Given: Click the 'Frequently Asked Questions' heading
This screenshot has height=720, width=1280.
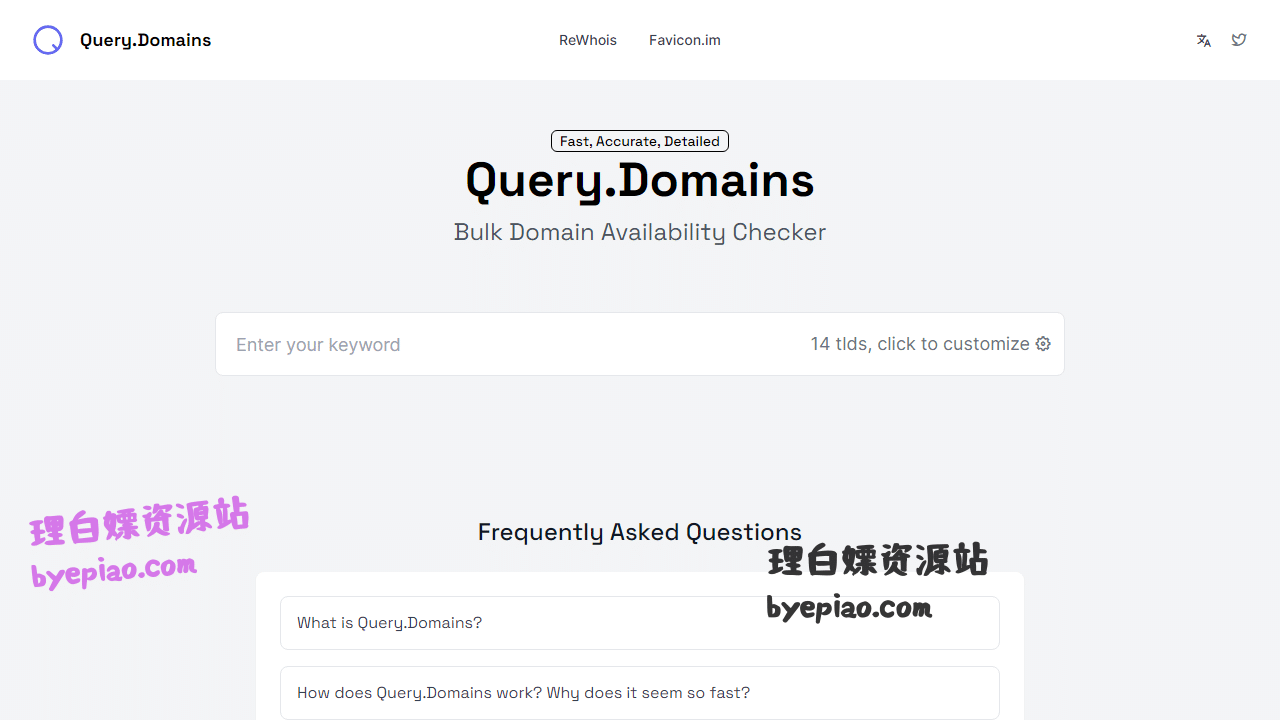Looking at the screenshot, I should (x=640, y=532).
